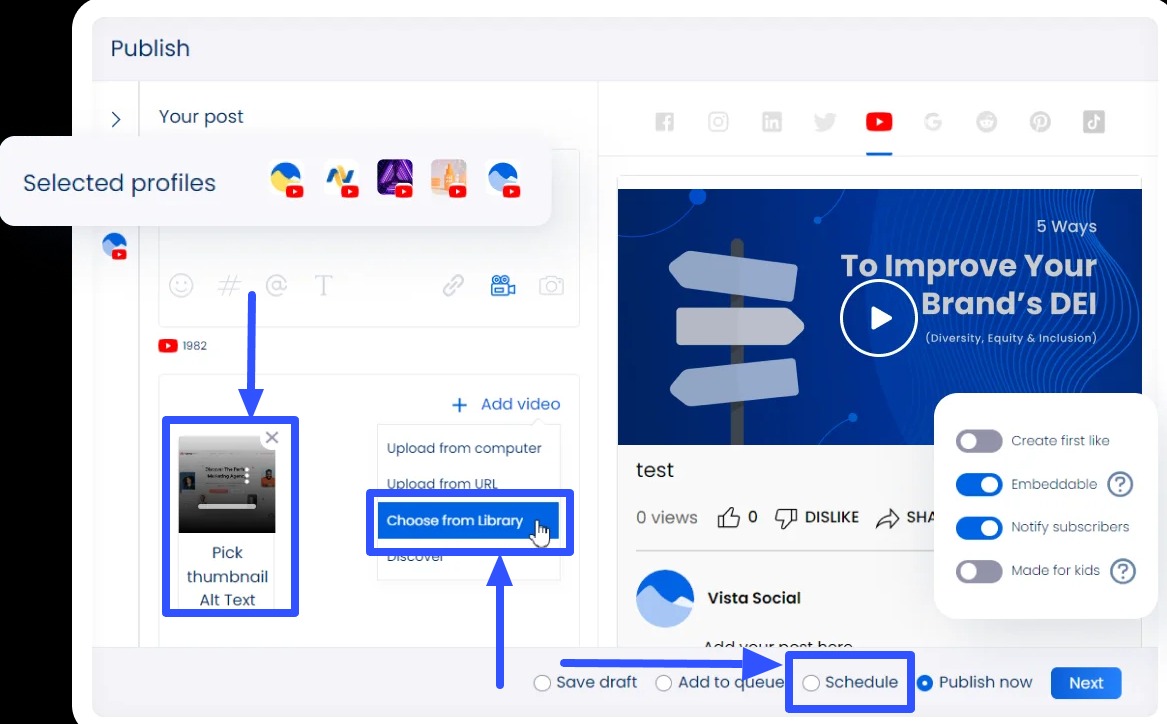Viewport: 1167px width, 724px height.
Task: Turn on the Made for kids switch
Action: click(x=978, y=571)
